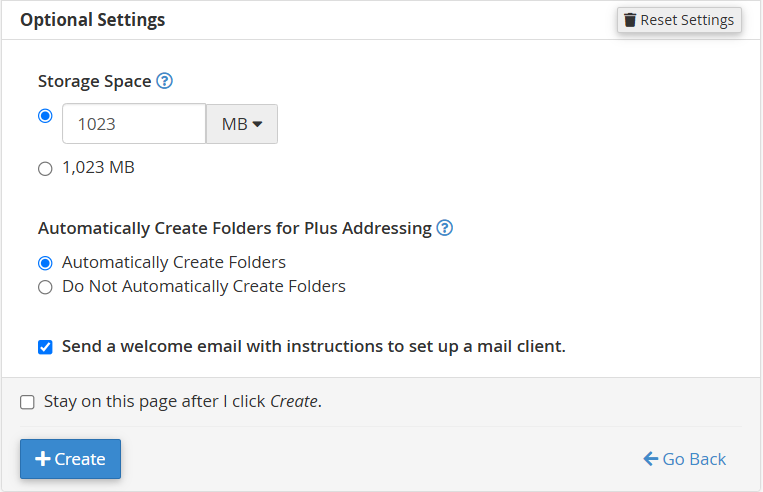Viewport: 763px width, 492px height.
Task: Click the 'Stay on this page' label text
Action: (x=183, y=402)
